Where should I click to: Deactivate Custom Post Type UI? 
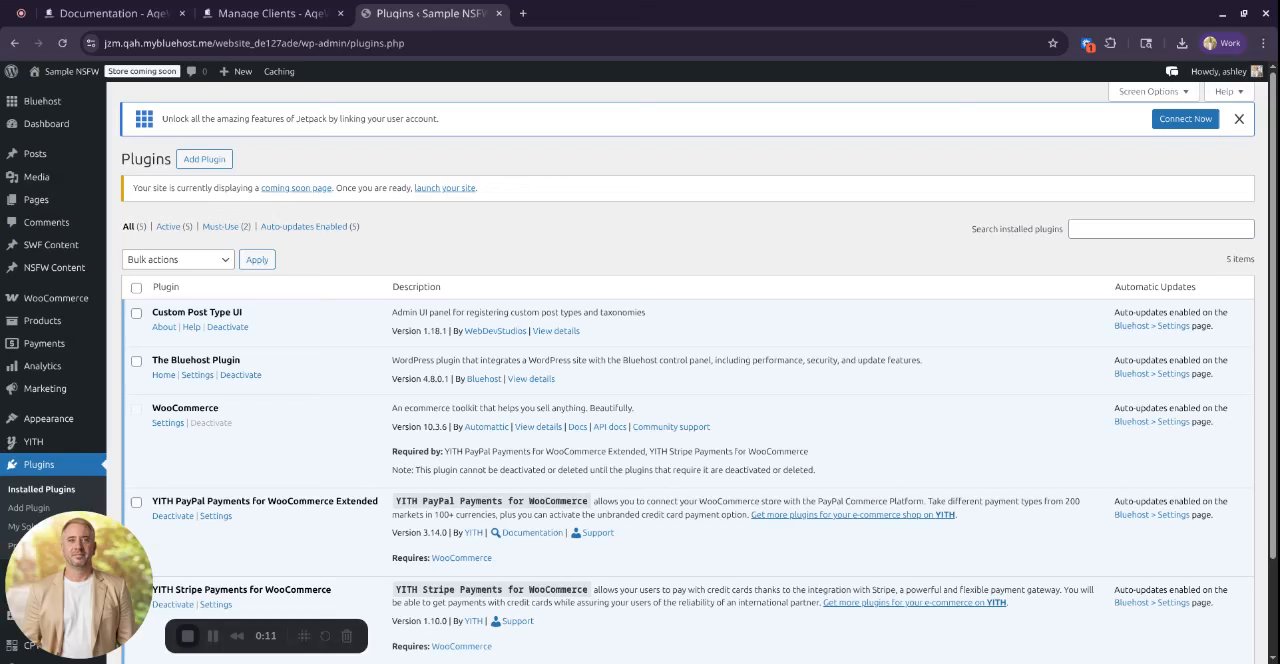coord(227,327)
